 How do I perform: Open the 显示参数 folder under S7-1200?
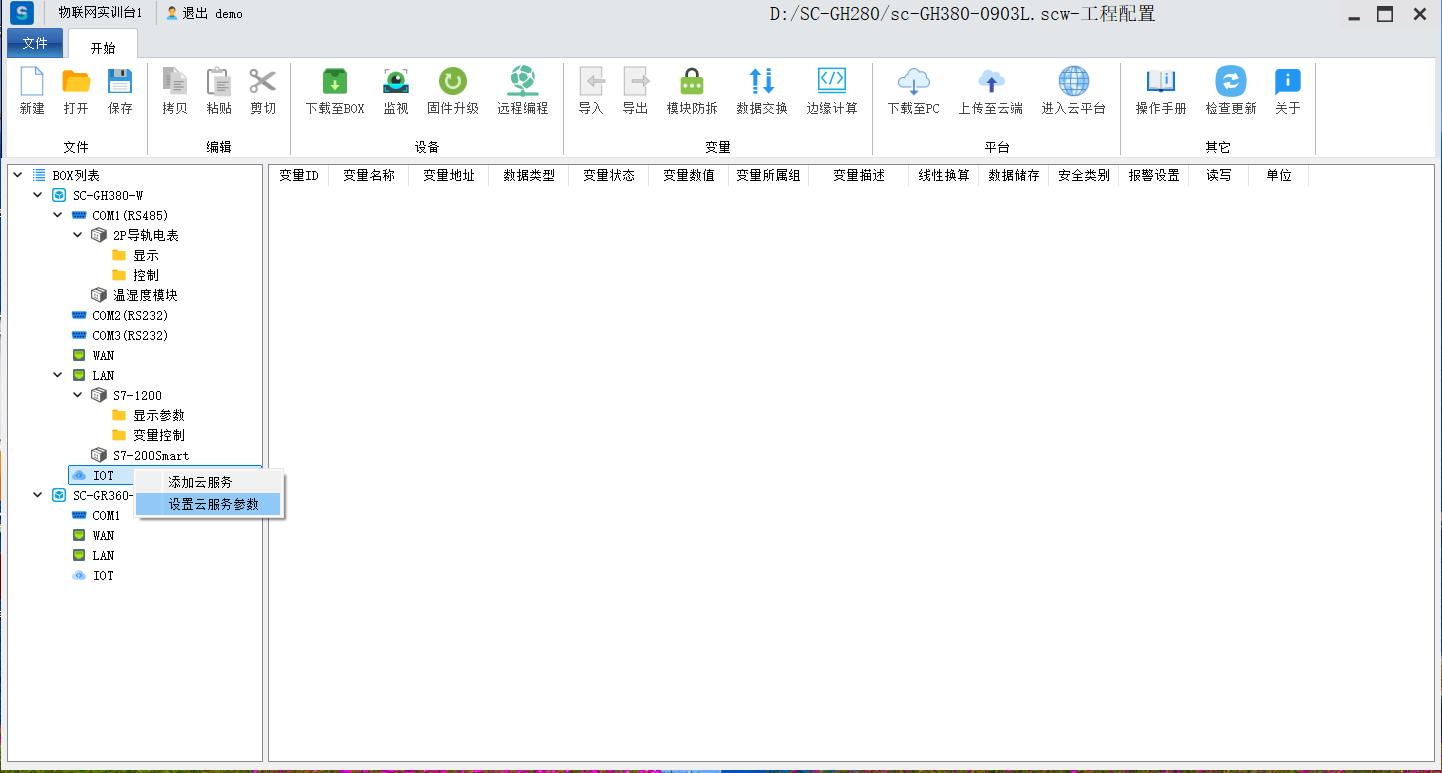(x=158, y=415)
